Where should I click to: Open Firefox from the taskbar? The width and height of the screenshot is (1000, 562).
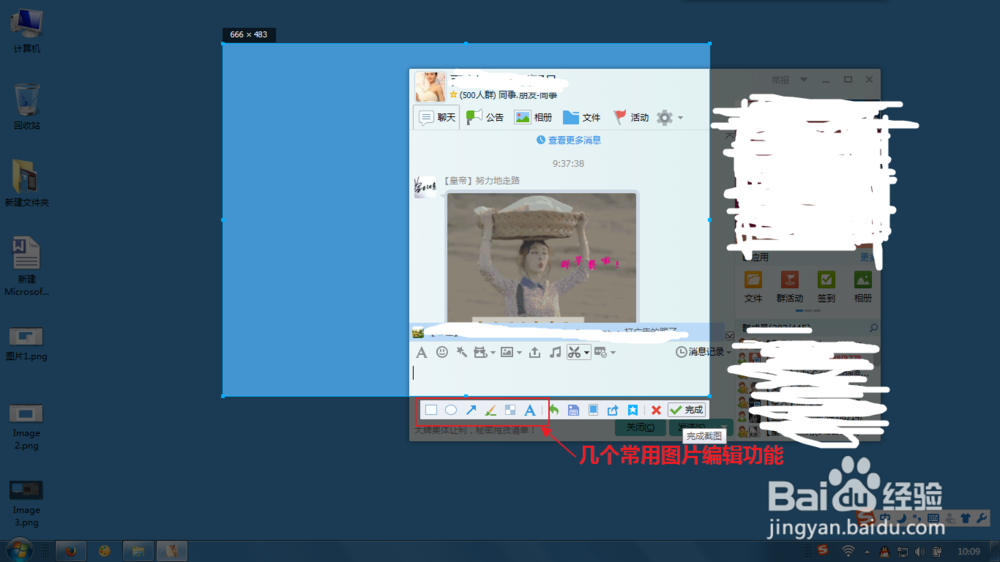coord(70,551)
